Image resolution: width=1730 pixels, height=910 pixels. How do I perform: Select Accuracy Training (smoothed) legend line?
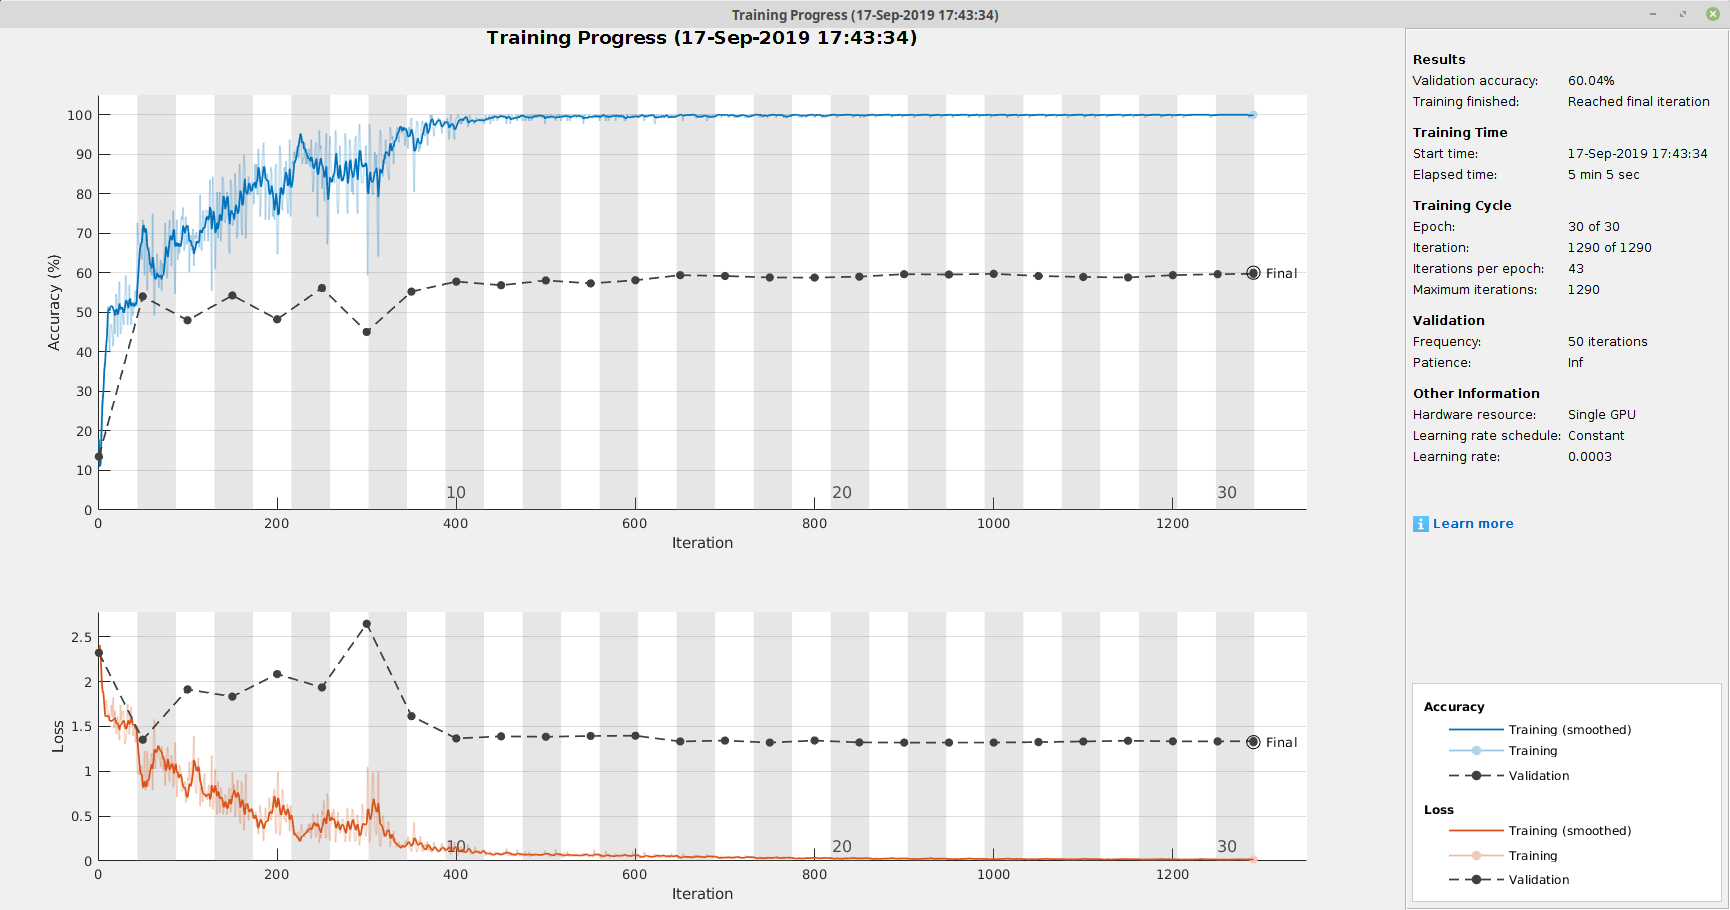pos(1476,730)
